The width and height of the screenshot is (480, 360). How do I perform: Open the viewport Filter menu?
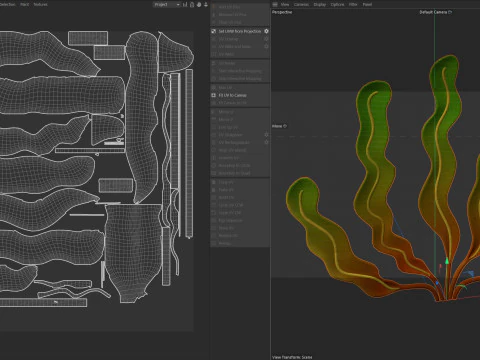click(353, 4)
